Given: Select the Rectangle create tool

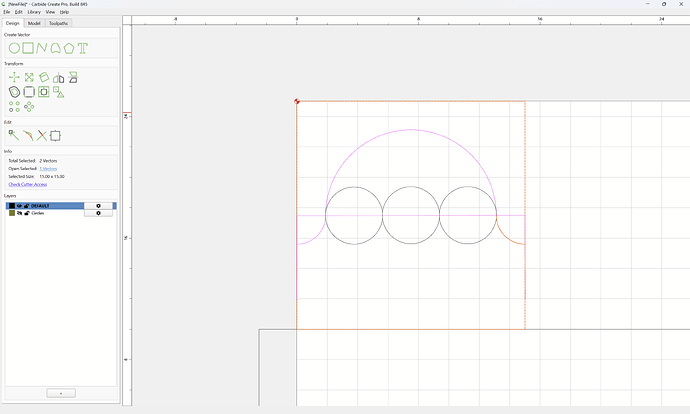Looking at the screenshot, I should 28,48.
